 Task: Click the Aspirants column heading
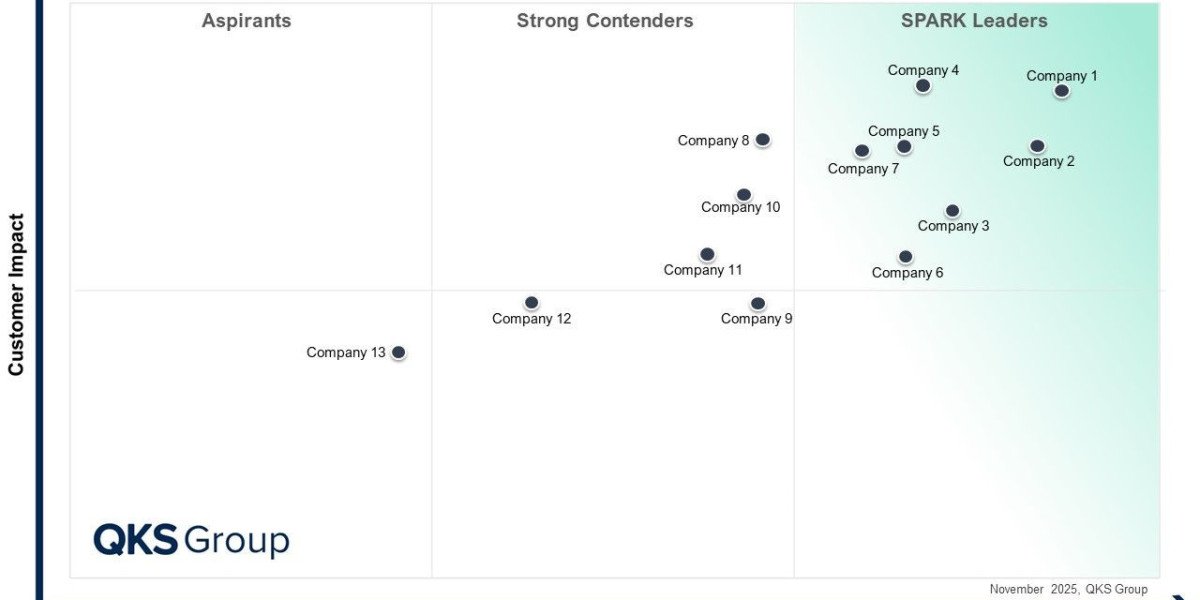click(246, 21)
